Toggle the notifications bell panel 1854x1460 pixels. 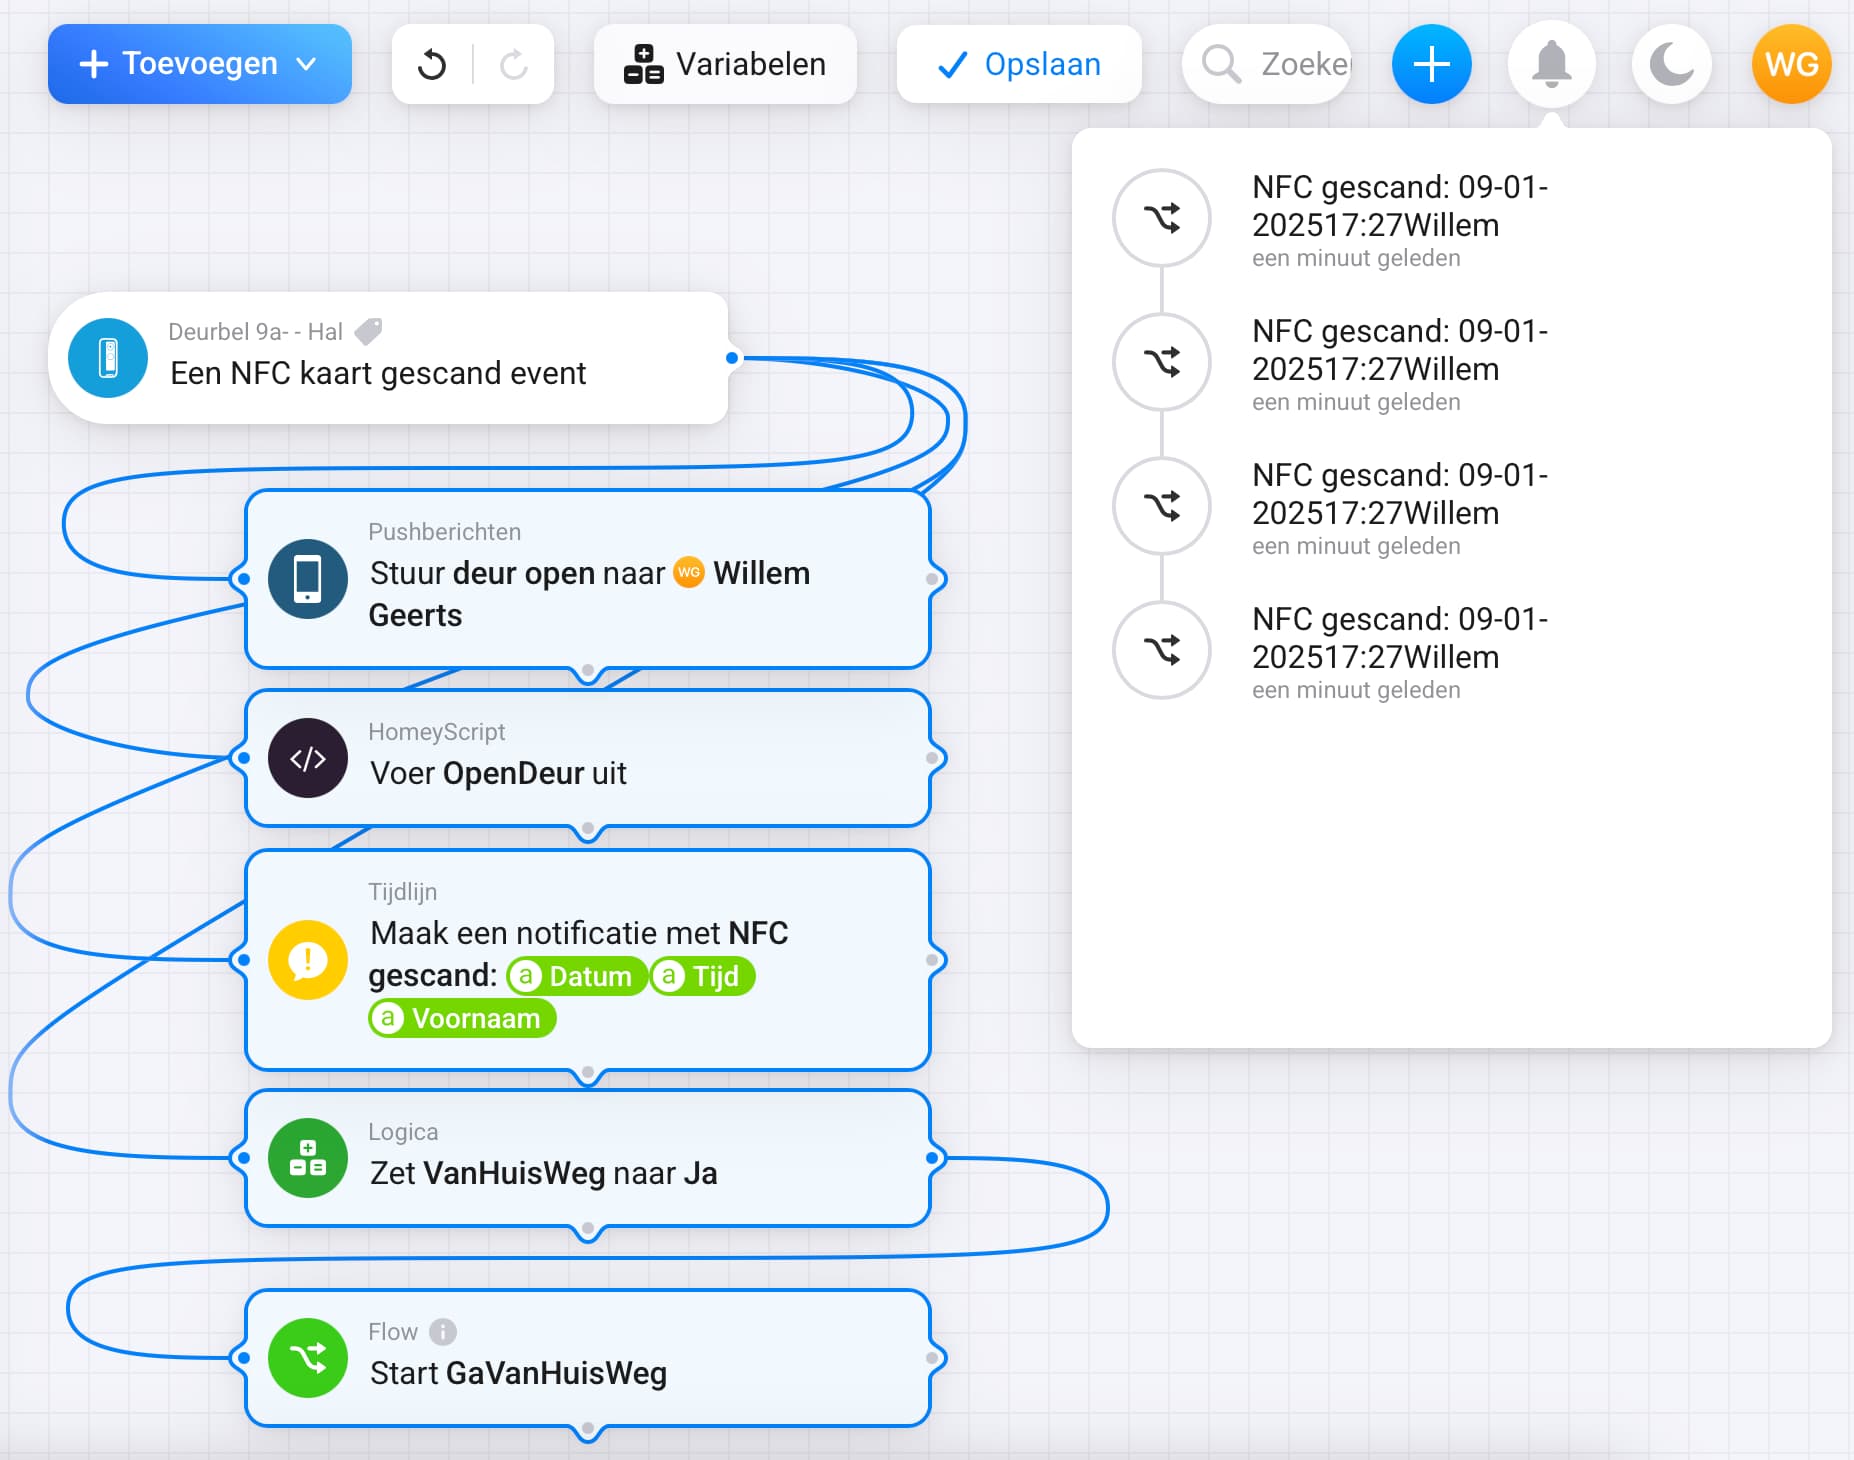pos(1552,64)
